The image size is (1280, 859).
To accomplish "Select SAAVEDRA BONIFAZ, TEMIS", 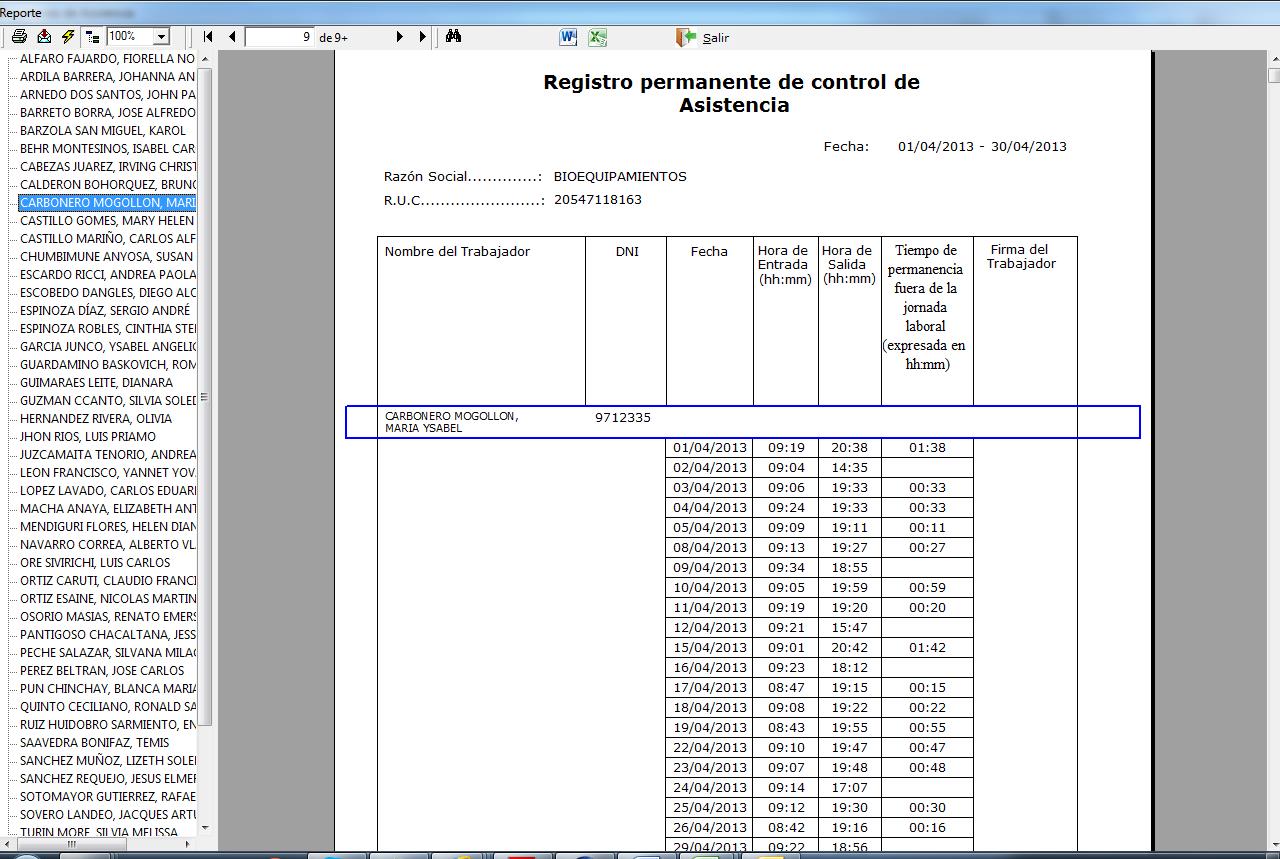I will coord(95,742).
